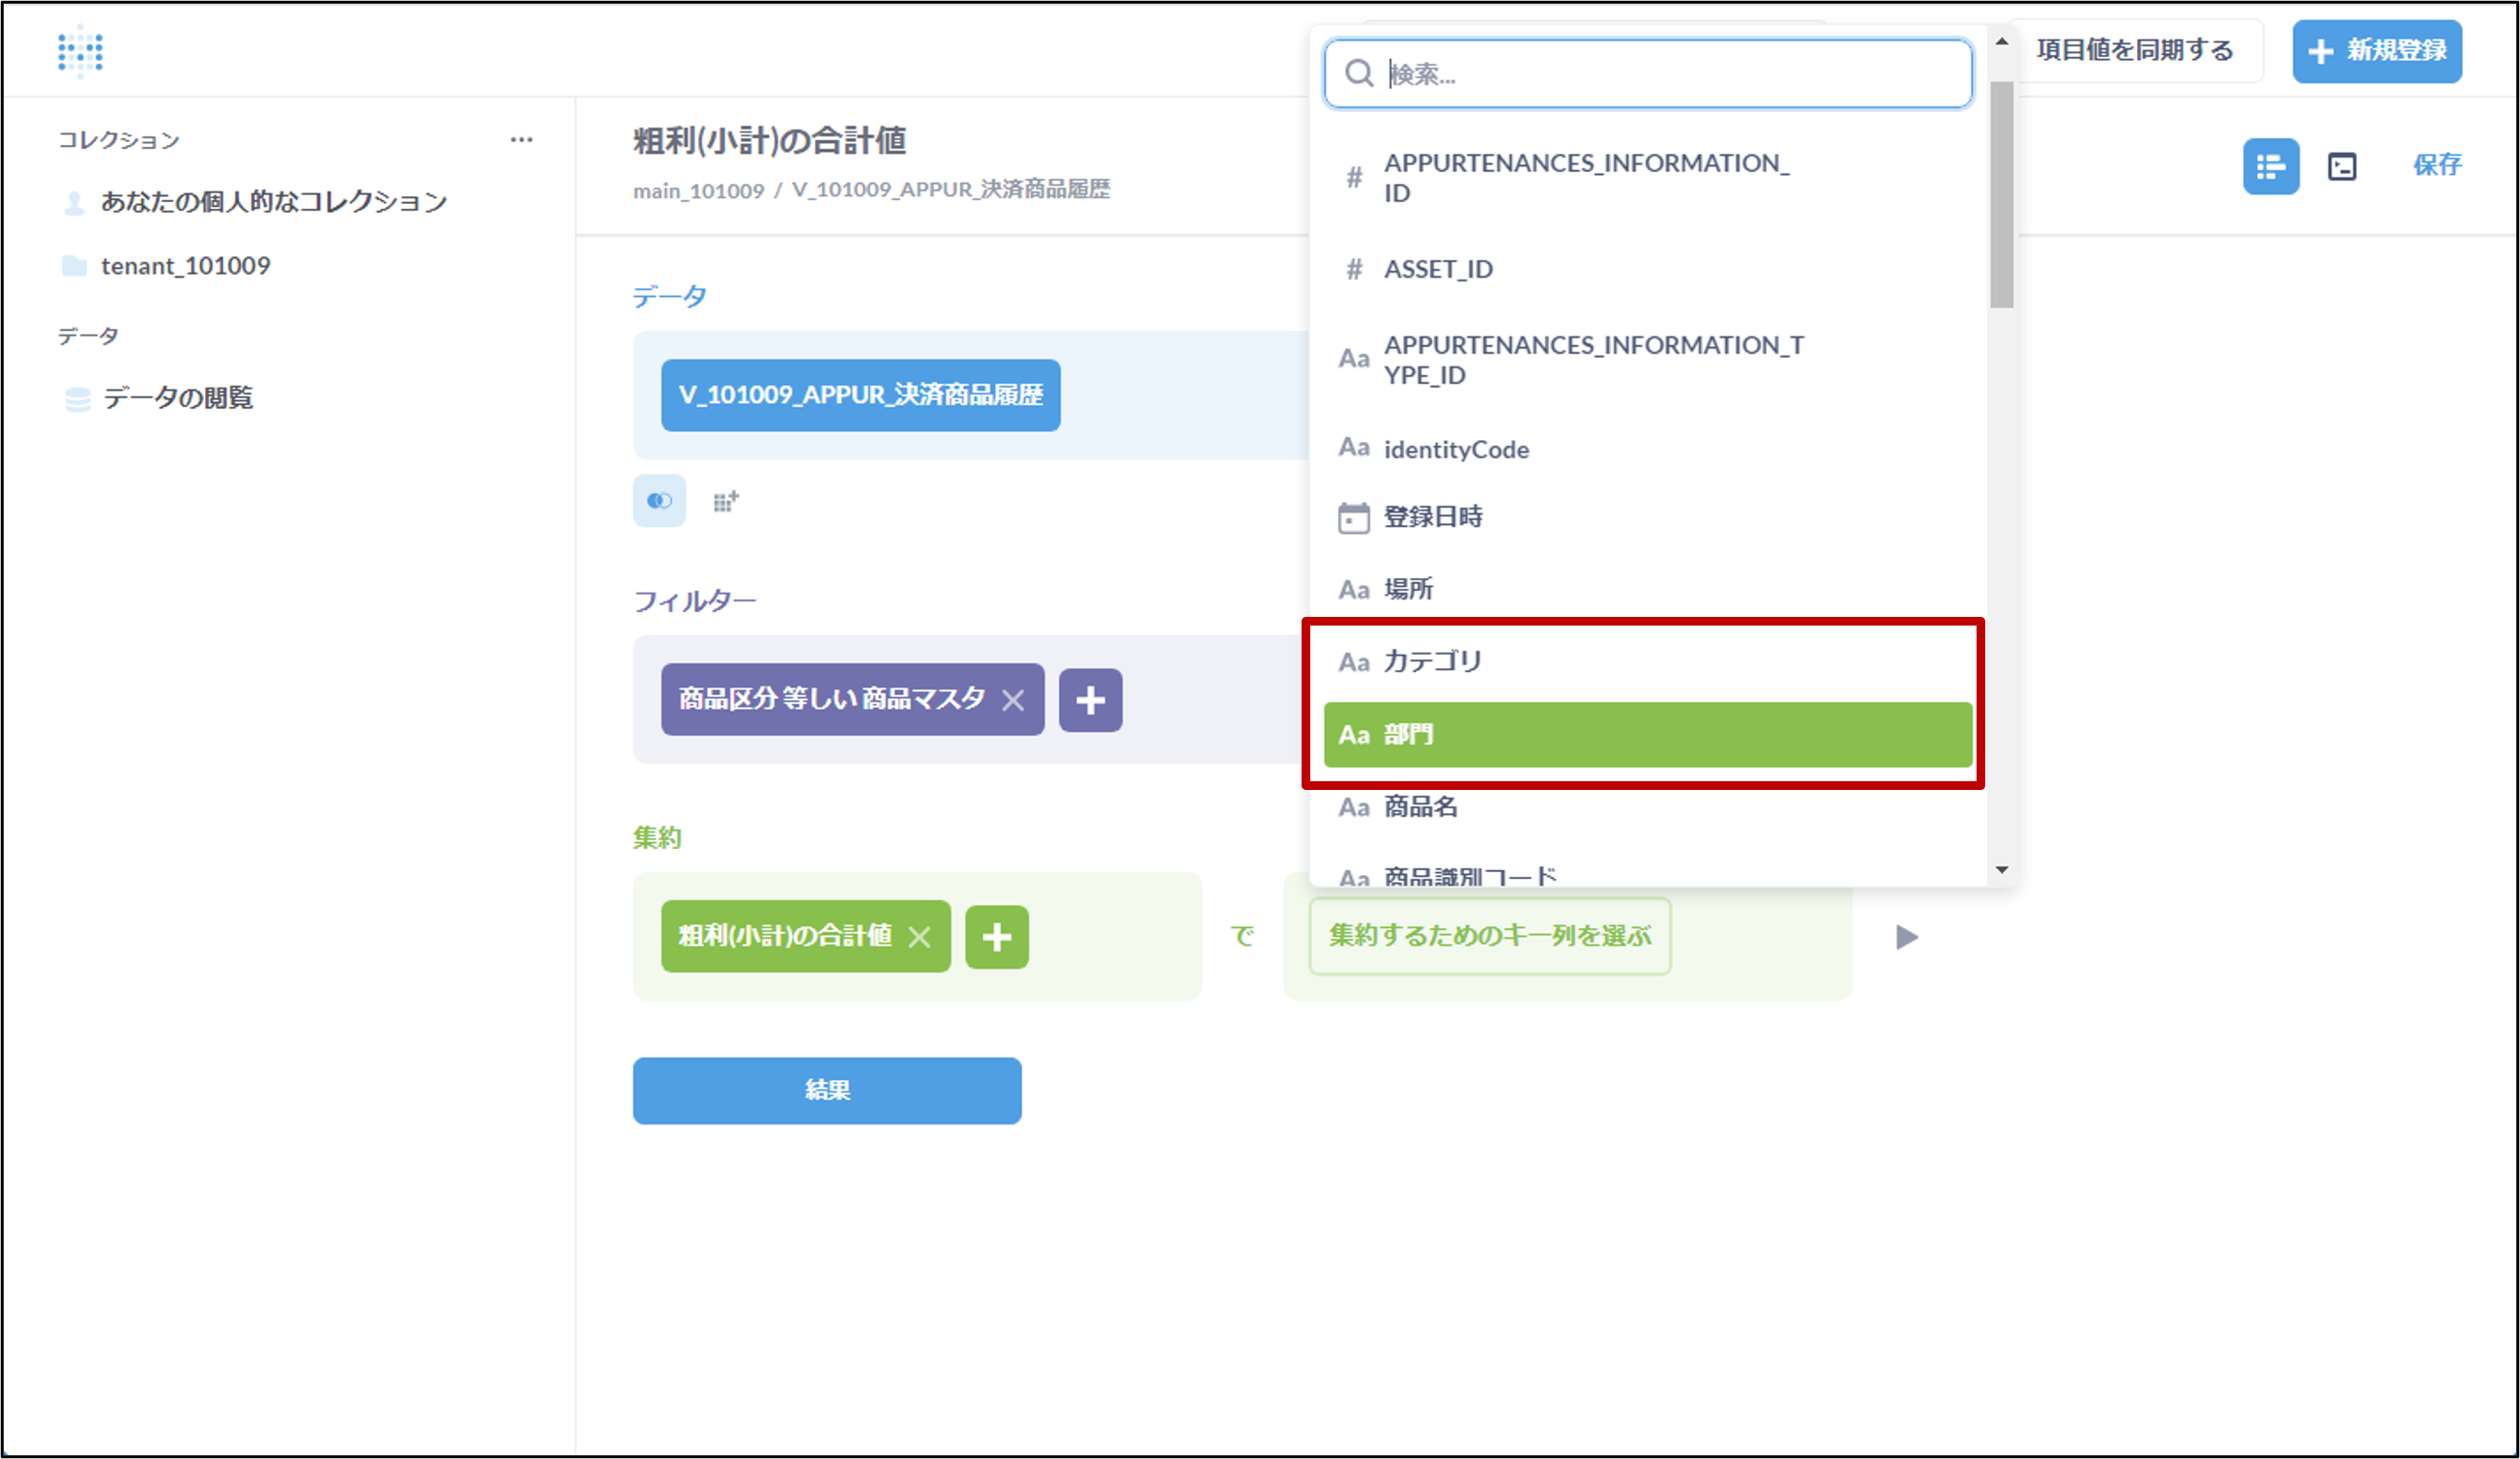Screen dimensions: 2520x1459
Task: Remove the 商品区分 filter with X
Action: (1013, 700)
